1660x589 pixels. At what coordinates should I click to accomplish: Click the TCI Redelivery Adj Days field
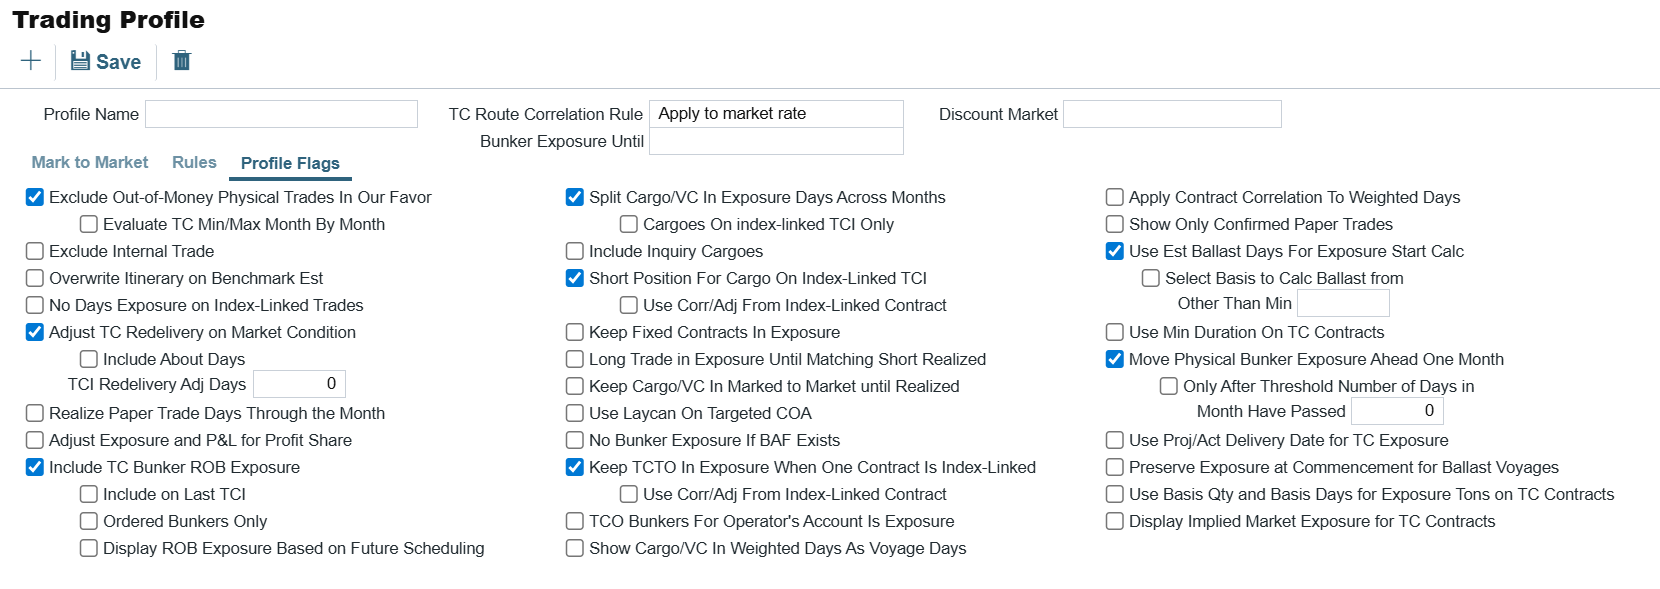299,384
